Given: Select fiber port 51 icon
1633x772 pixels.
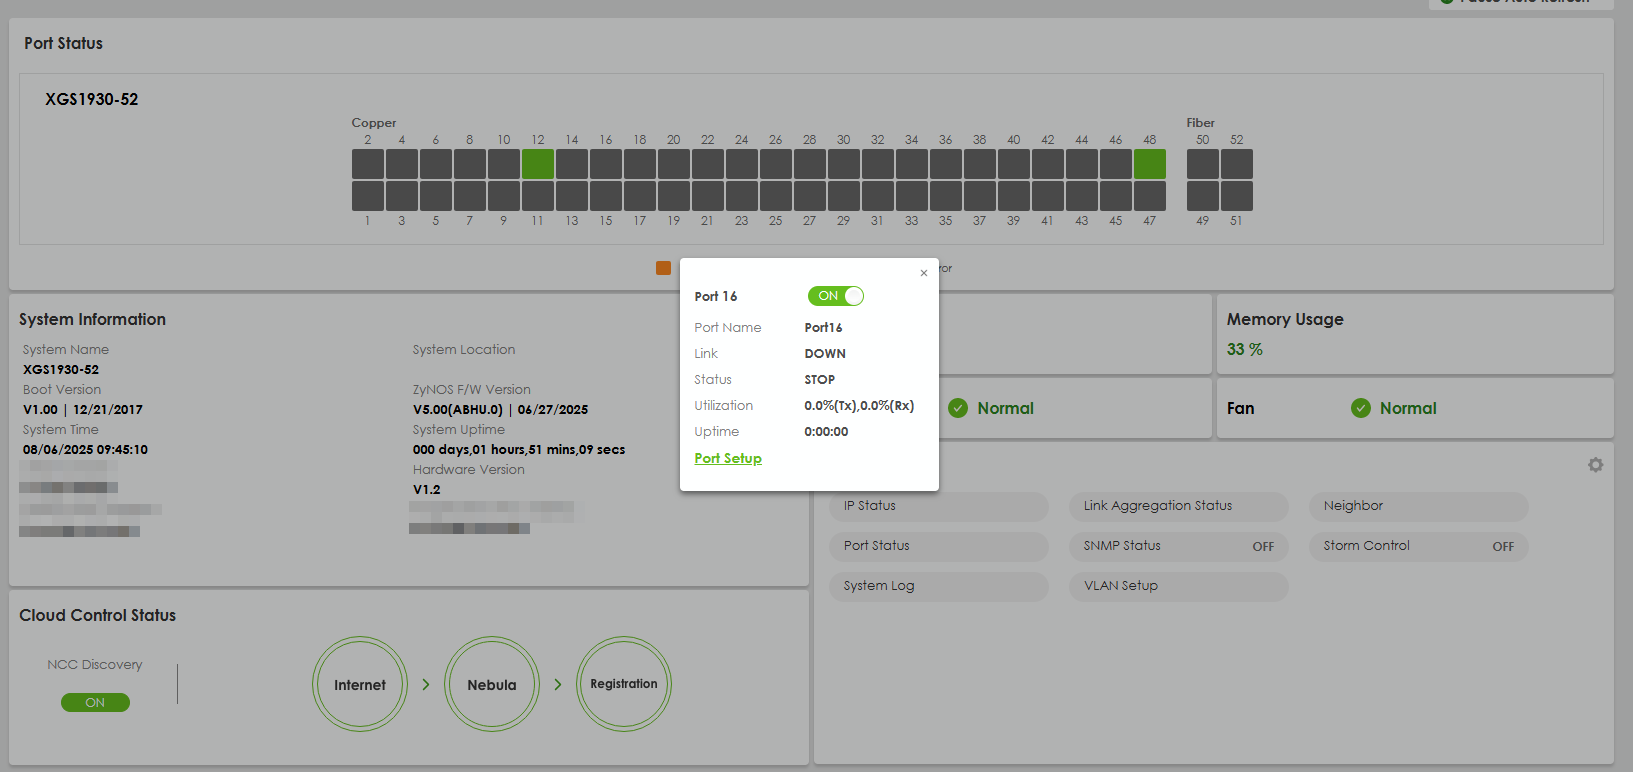Looking at the screenshot, I should pyautogui.click(x=1237, y=196).
